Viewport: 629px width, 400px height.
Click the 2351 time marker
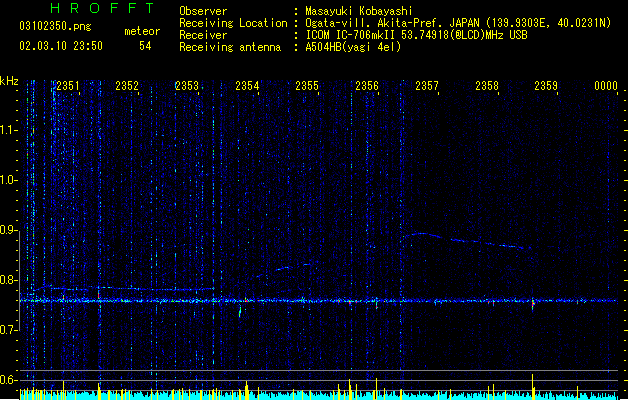tap(68, 86)
